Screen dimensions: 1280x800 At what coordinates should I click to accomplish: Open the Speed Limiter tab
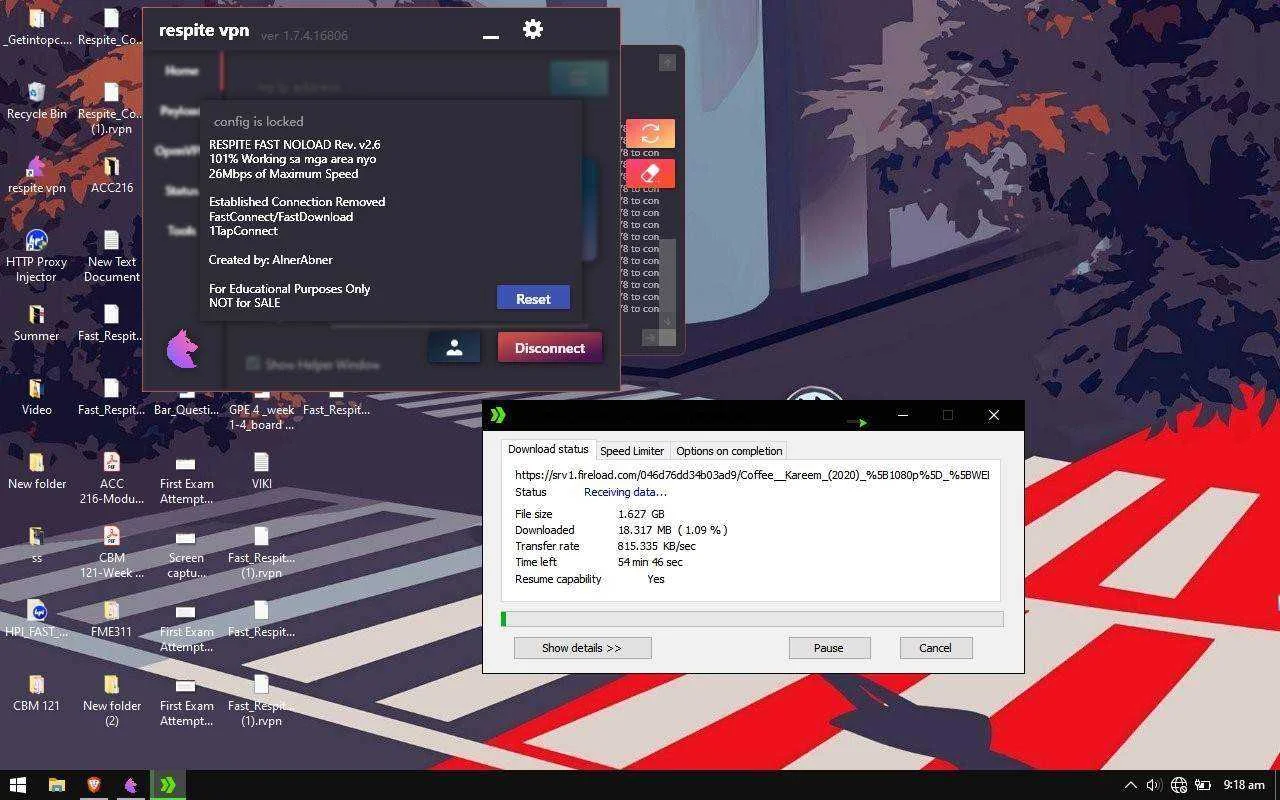632,451
